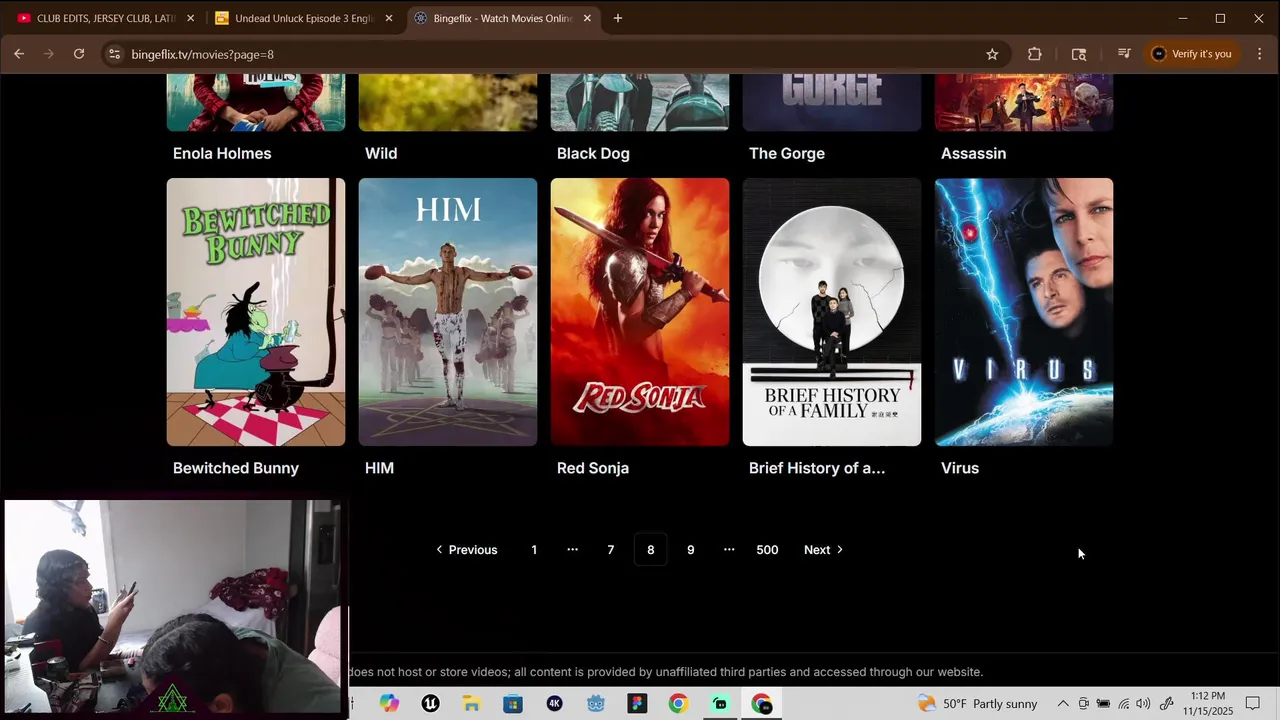Open a new browser tab
The width and height of the screenshot is (1280, 720).
pyautogui.click(x=618, y=18)
